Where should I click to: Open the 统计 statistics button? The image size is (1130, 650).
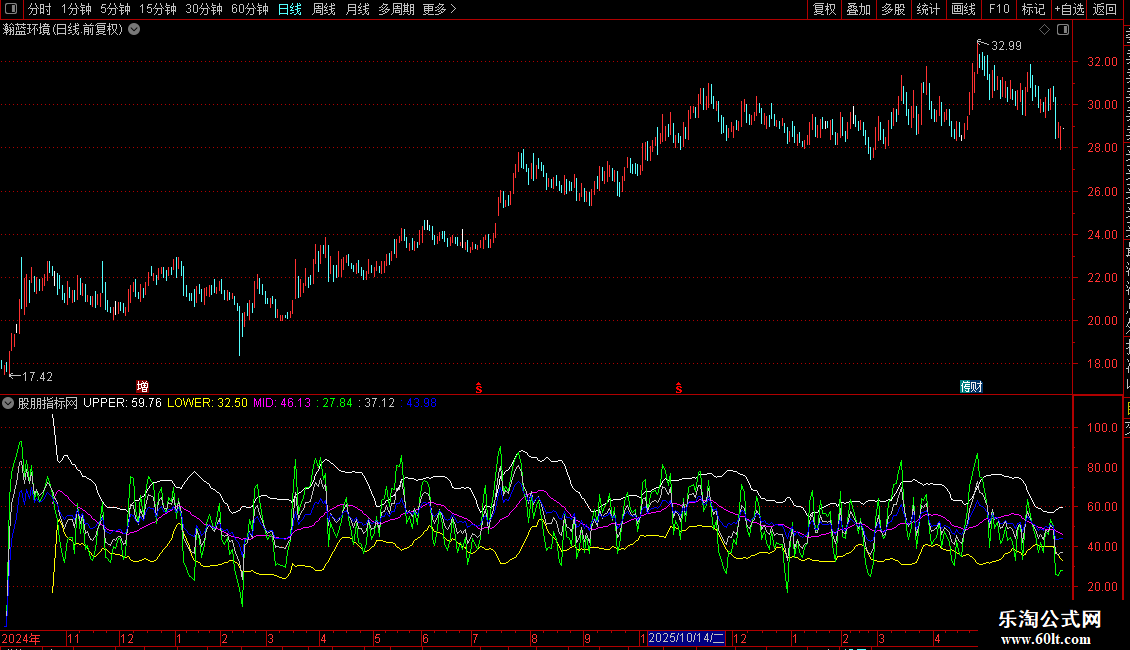928,9
